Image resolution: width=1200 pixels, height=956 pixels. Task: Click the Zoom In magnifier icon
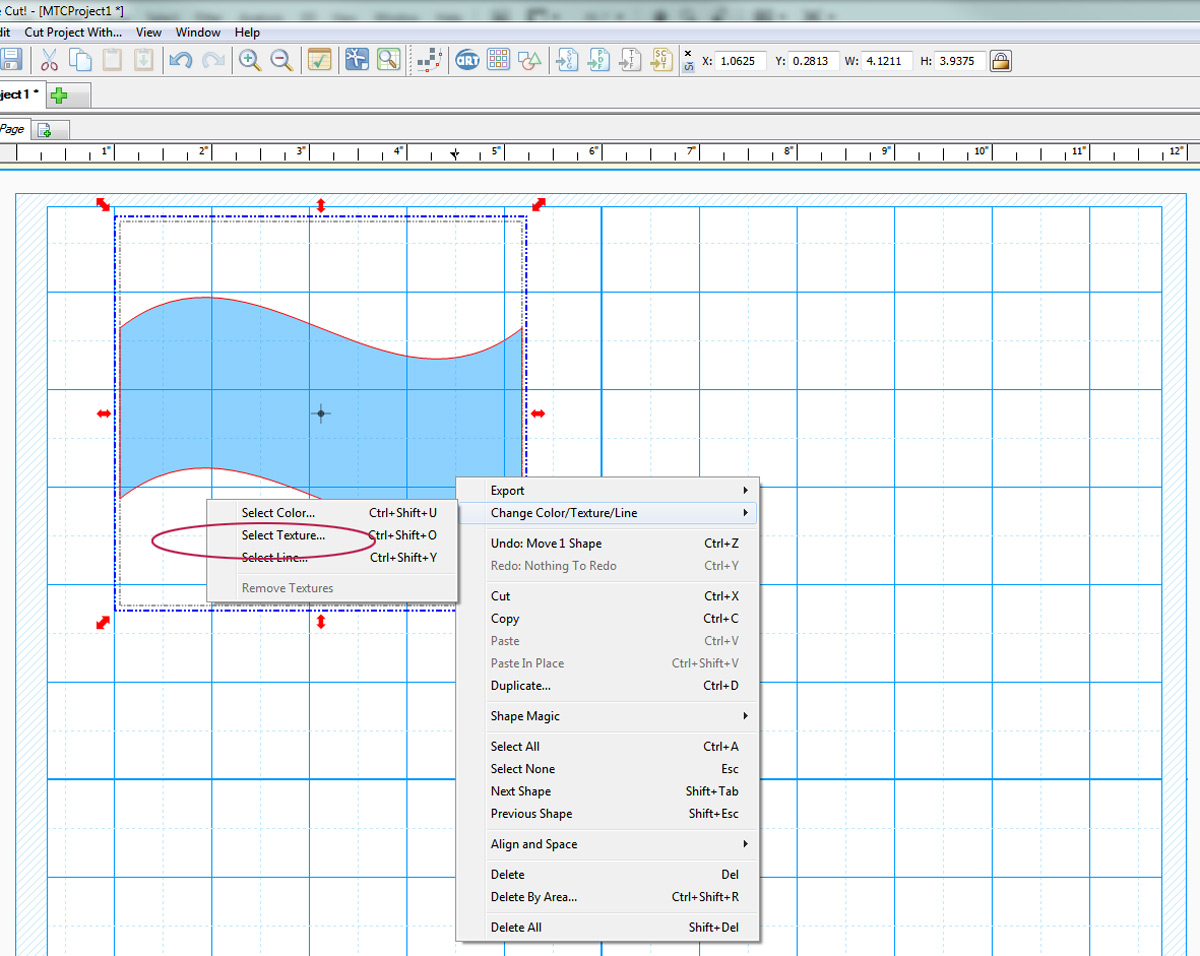point(249,60)
